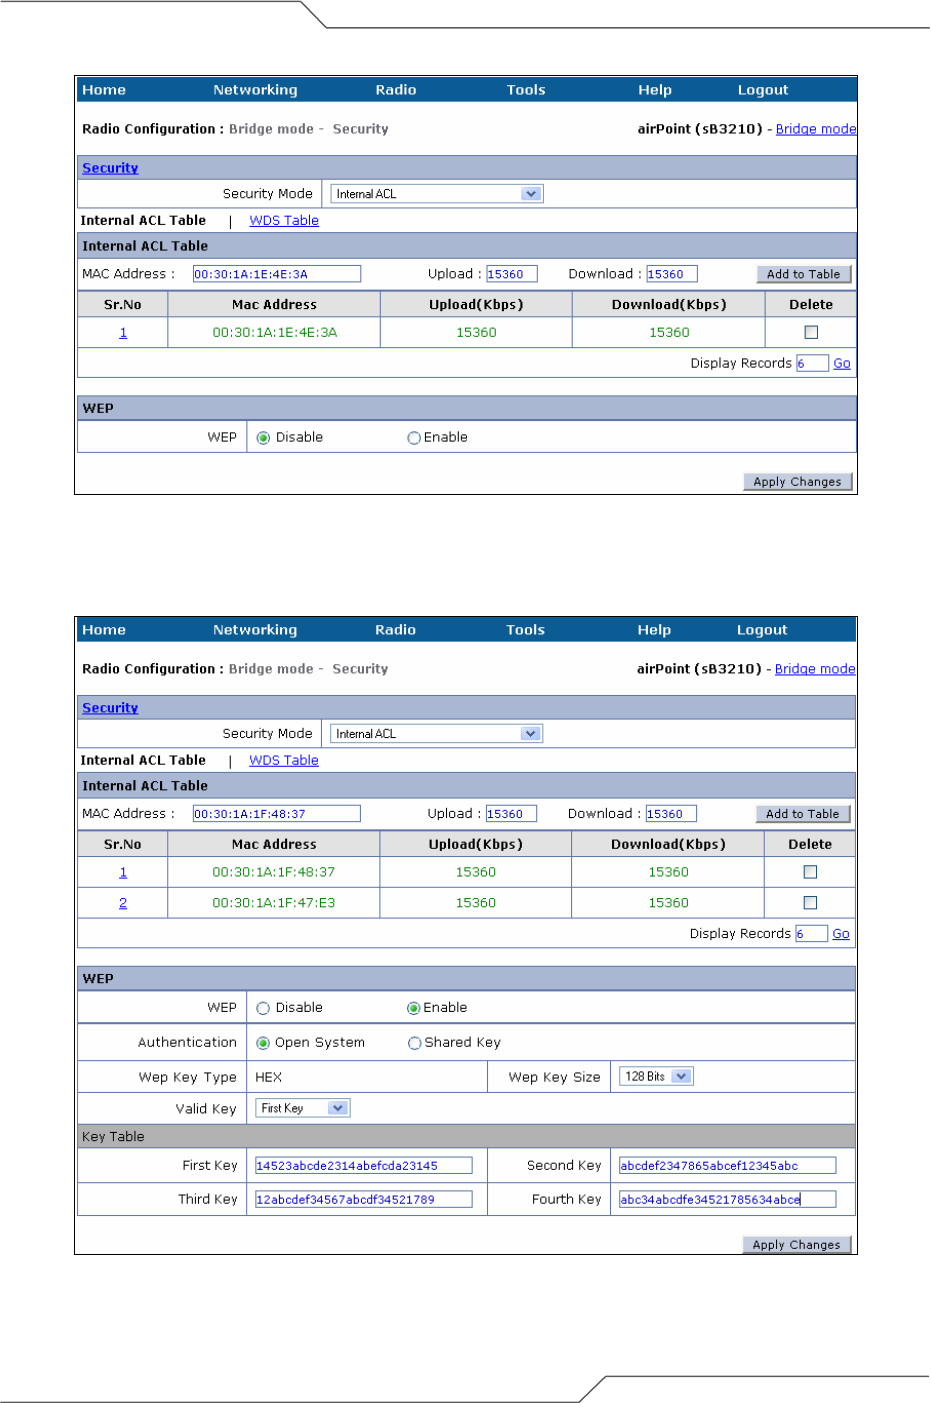
Task: Click MAC cell 00:30:1A:1E:4E:3A in table
Action: point(275,333)
